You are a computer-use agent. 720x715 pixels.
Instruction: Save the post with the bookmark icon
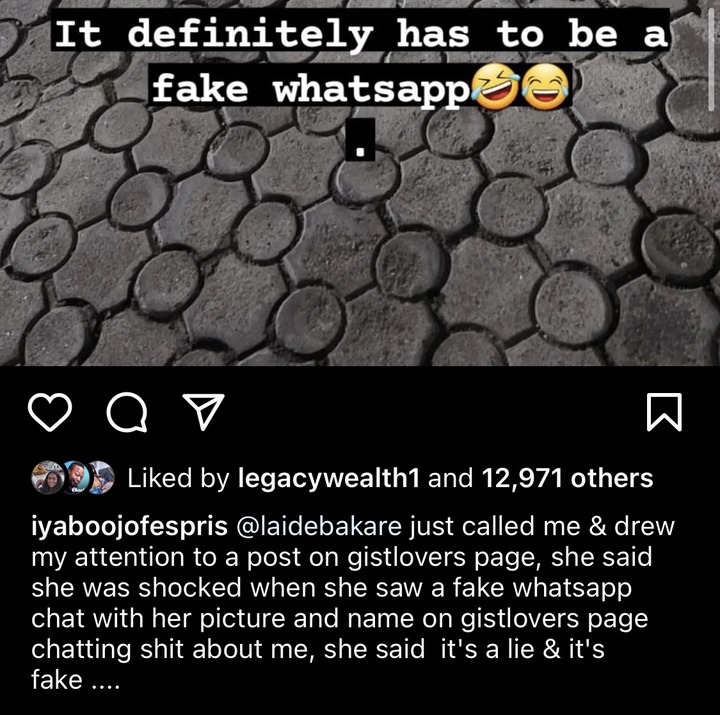click(664, 412)
